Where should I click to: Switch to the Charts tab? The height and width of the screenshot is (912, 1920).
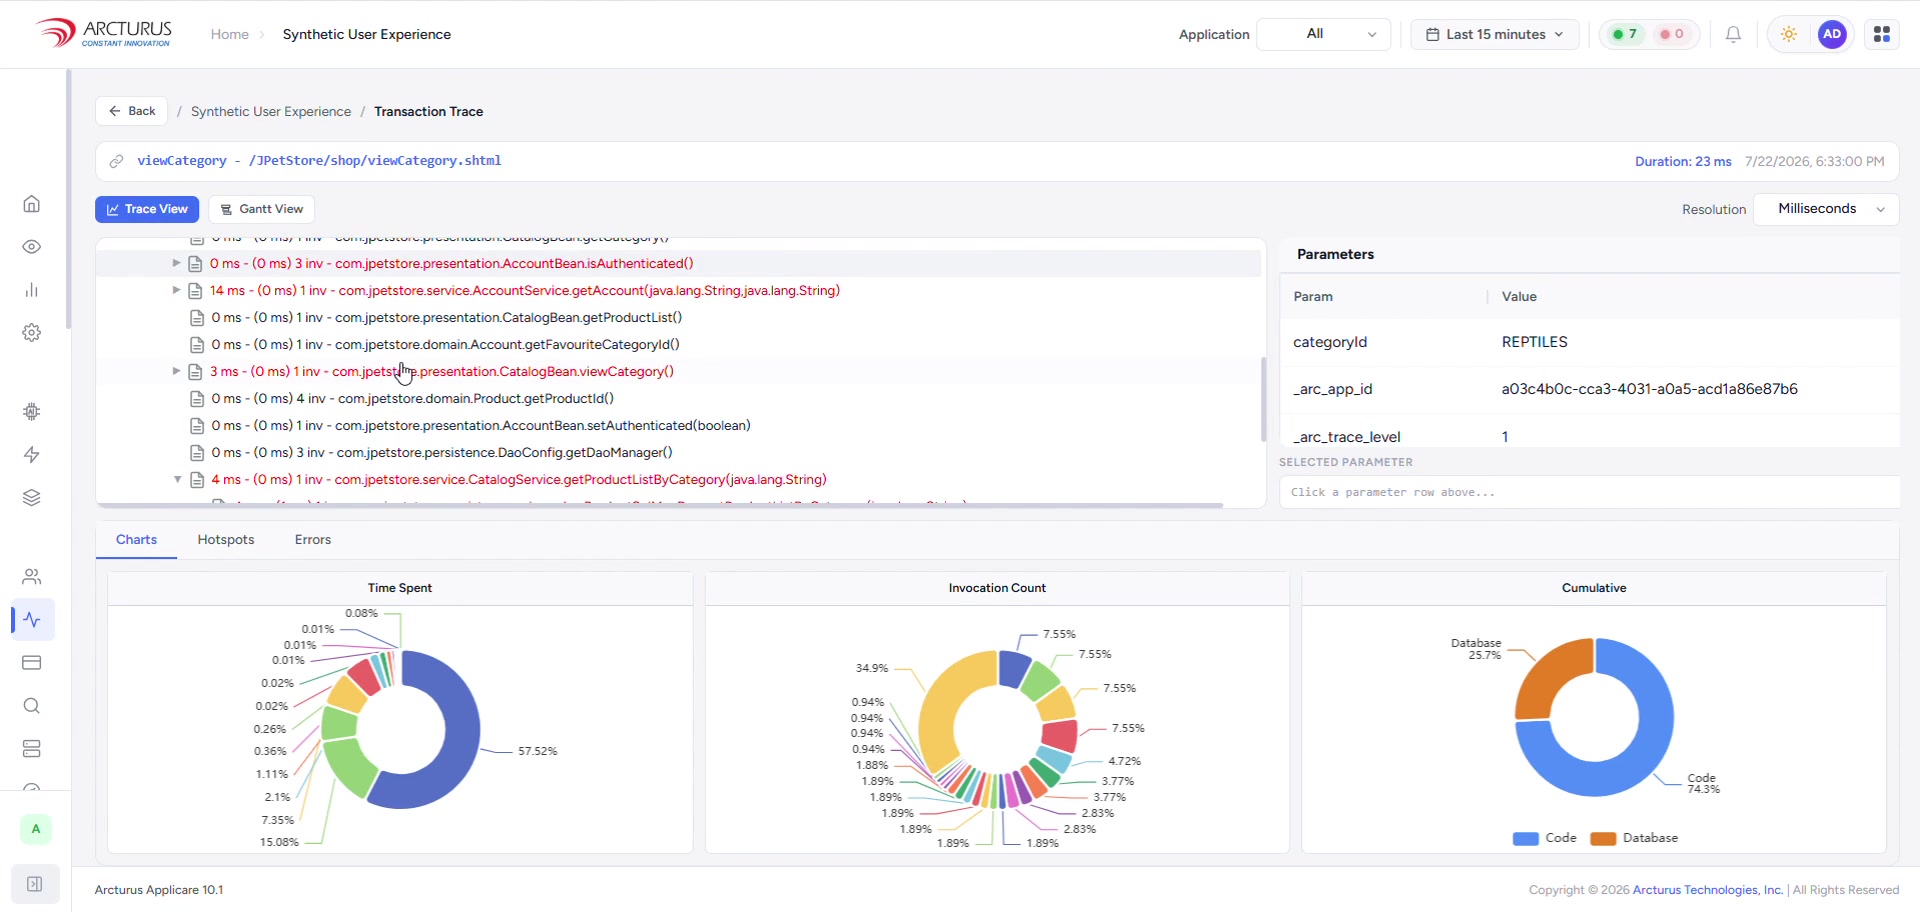pyautogui.click(x=136, y=540)
